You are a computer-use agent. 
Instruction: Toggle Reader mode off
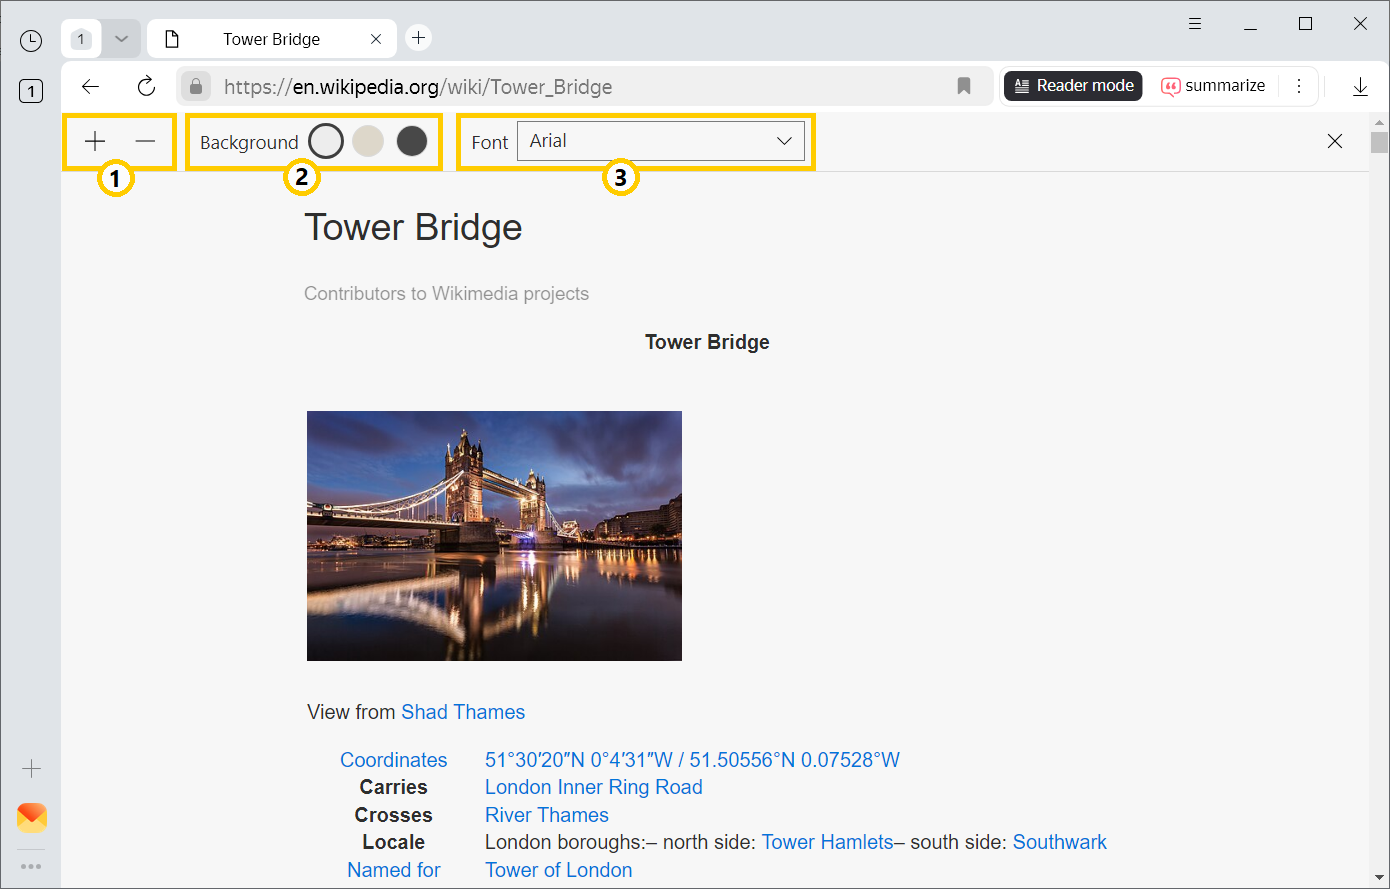click(1072, 86)
